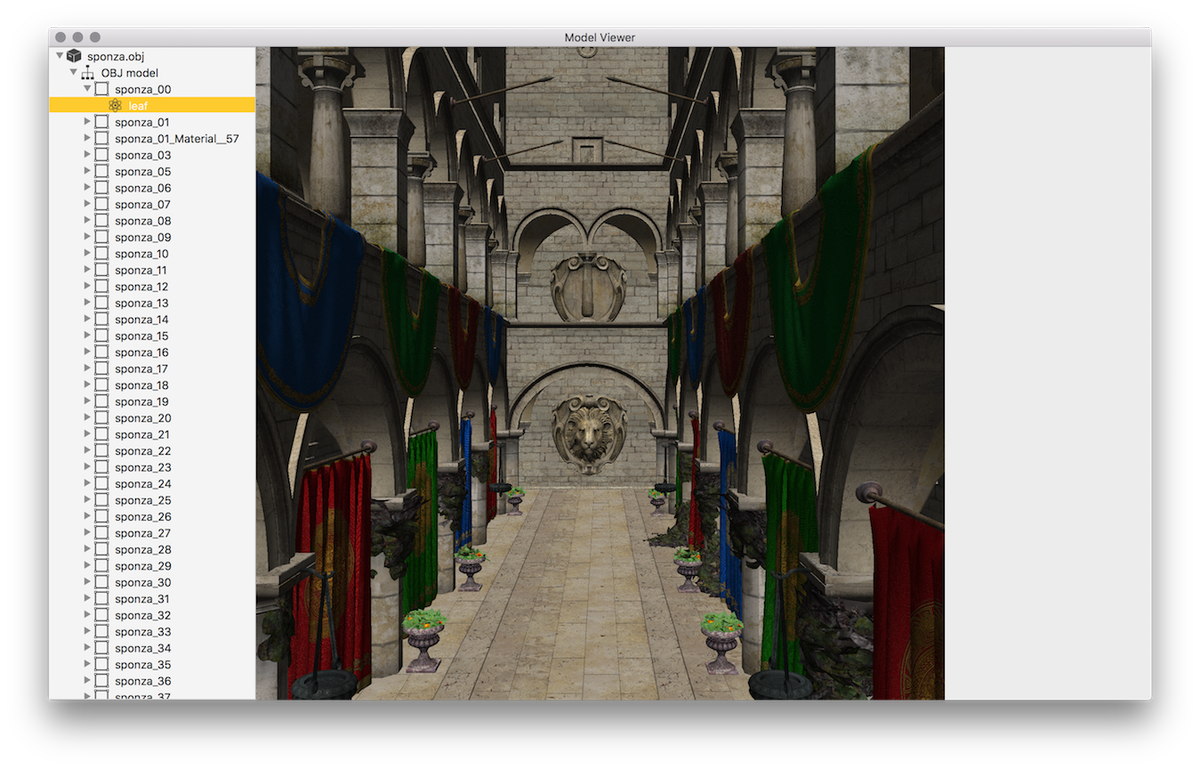The height and width of the screenshot is (769, 1200).
Task: Expand the sponza_26 node
Action: 87,516
